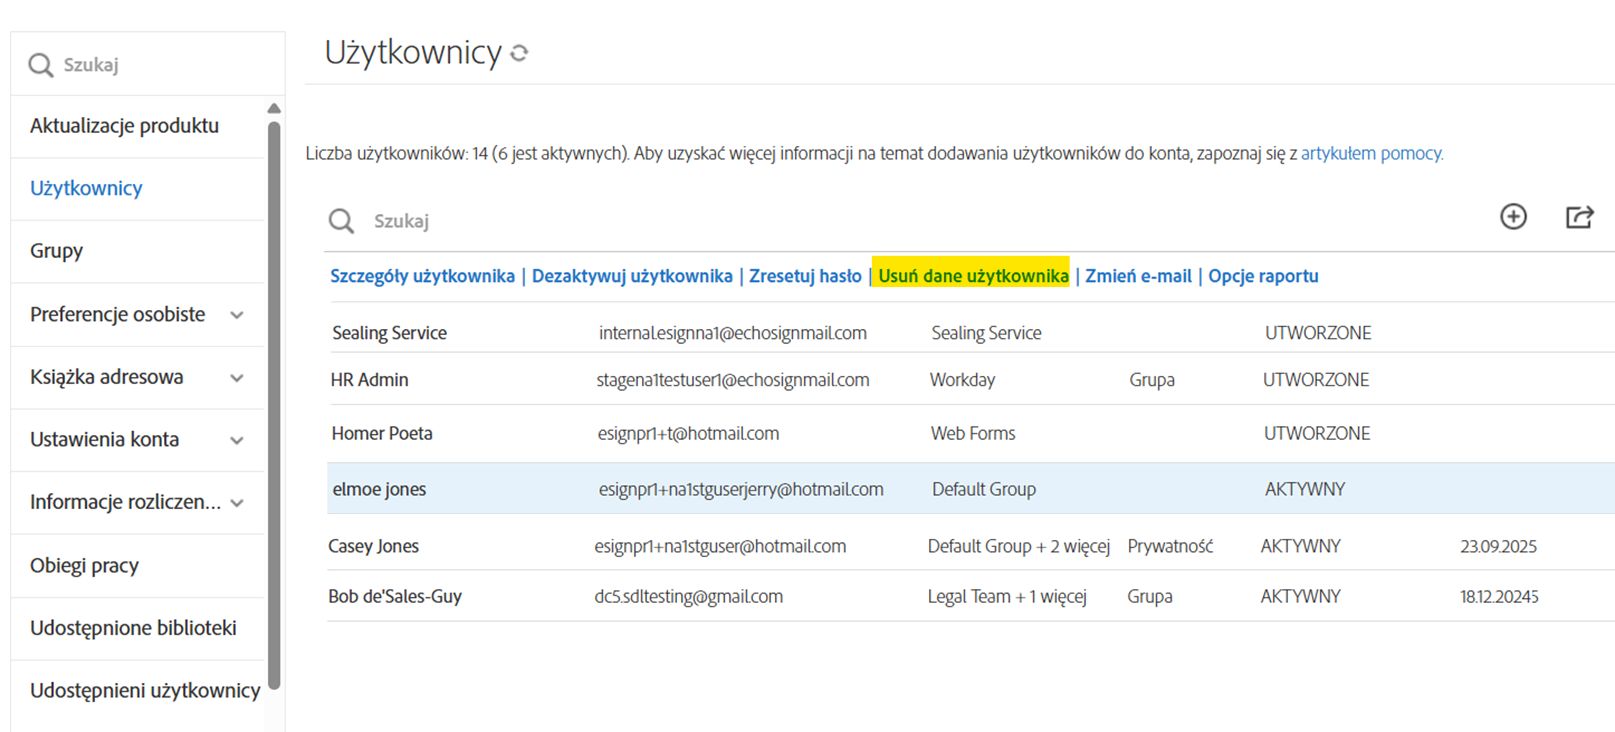Click Zresetuj hasło link

click(805, 276)
